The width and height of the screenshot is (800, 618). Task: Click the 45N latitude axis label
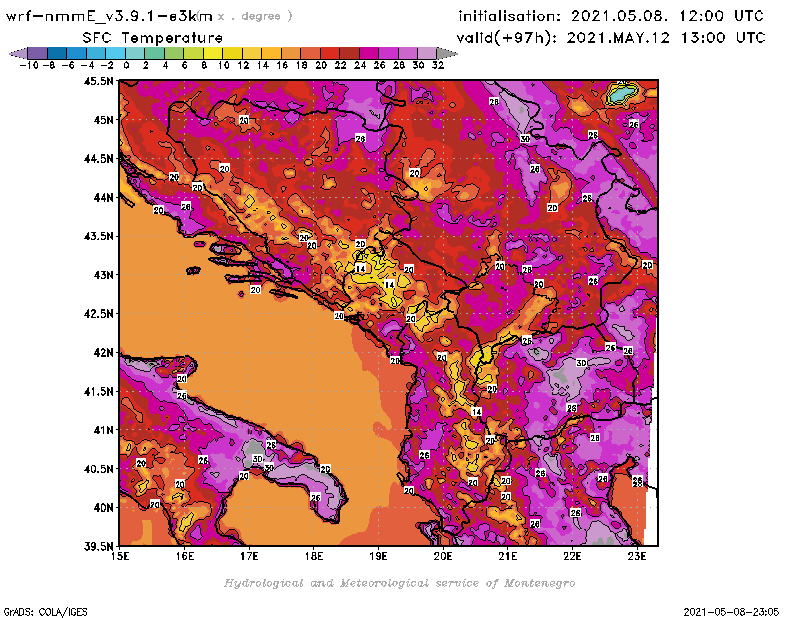[x=103, y=120]
